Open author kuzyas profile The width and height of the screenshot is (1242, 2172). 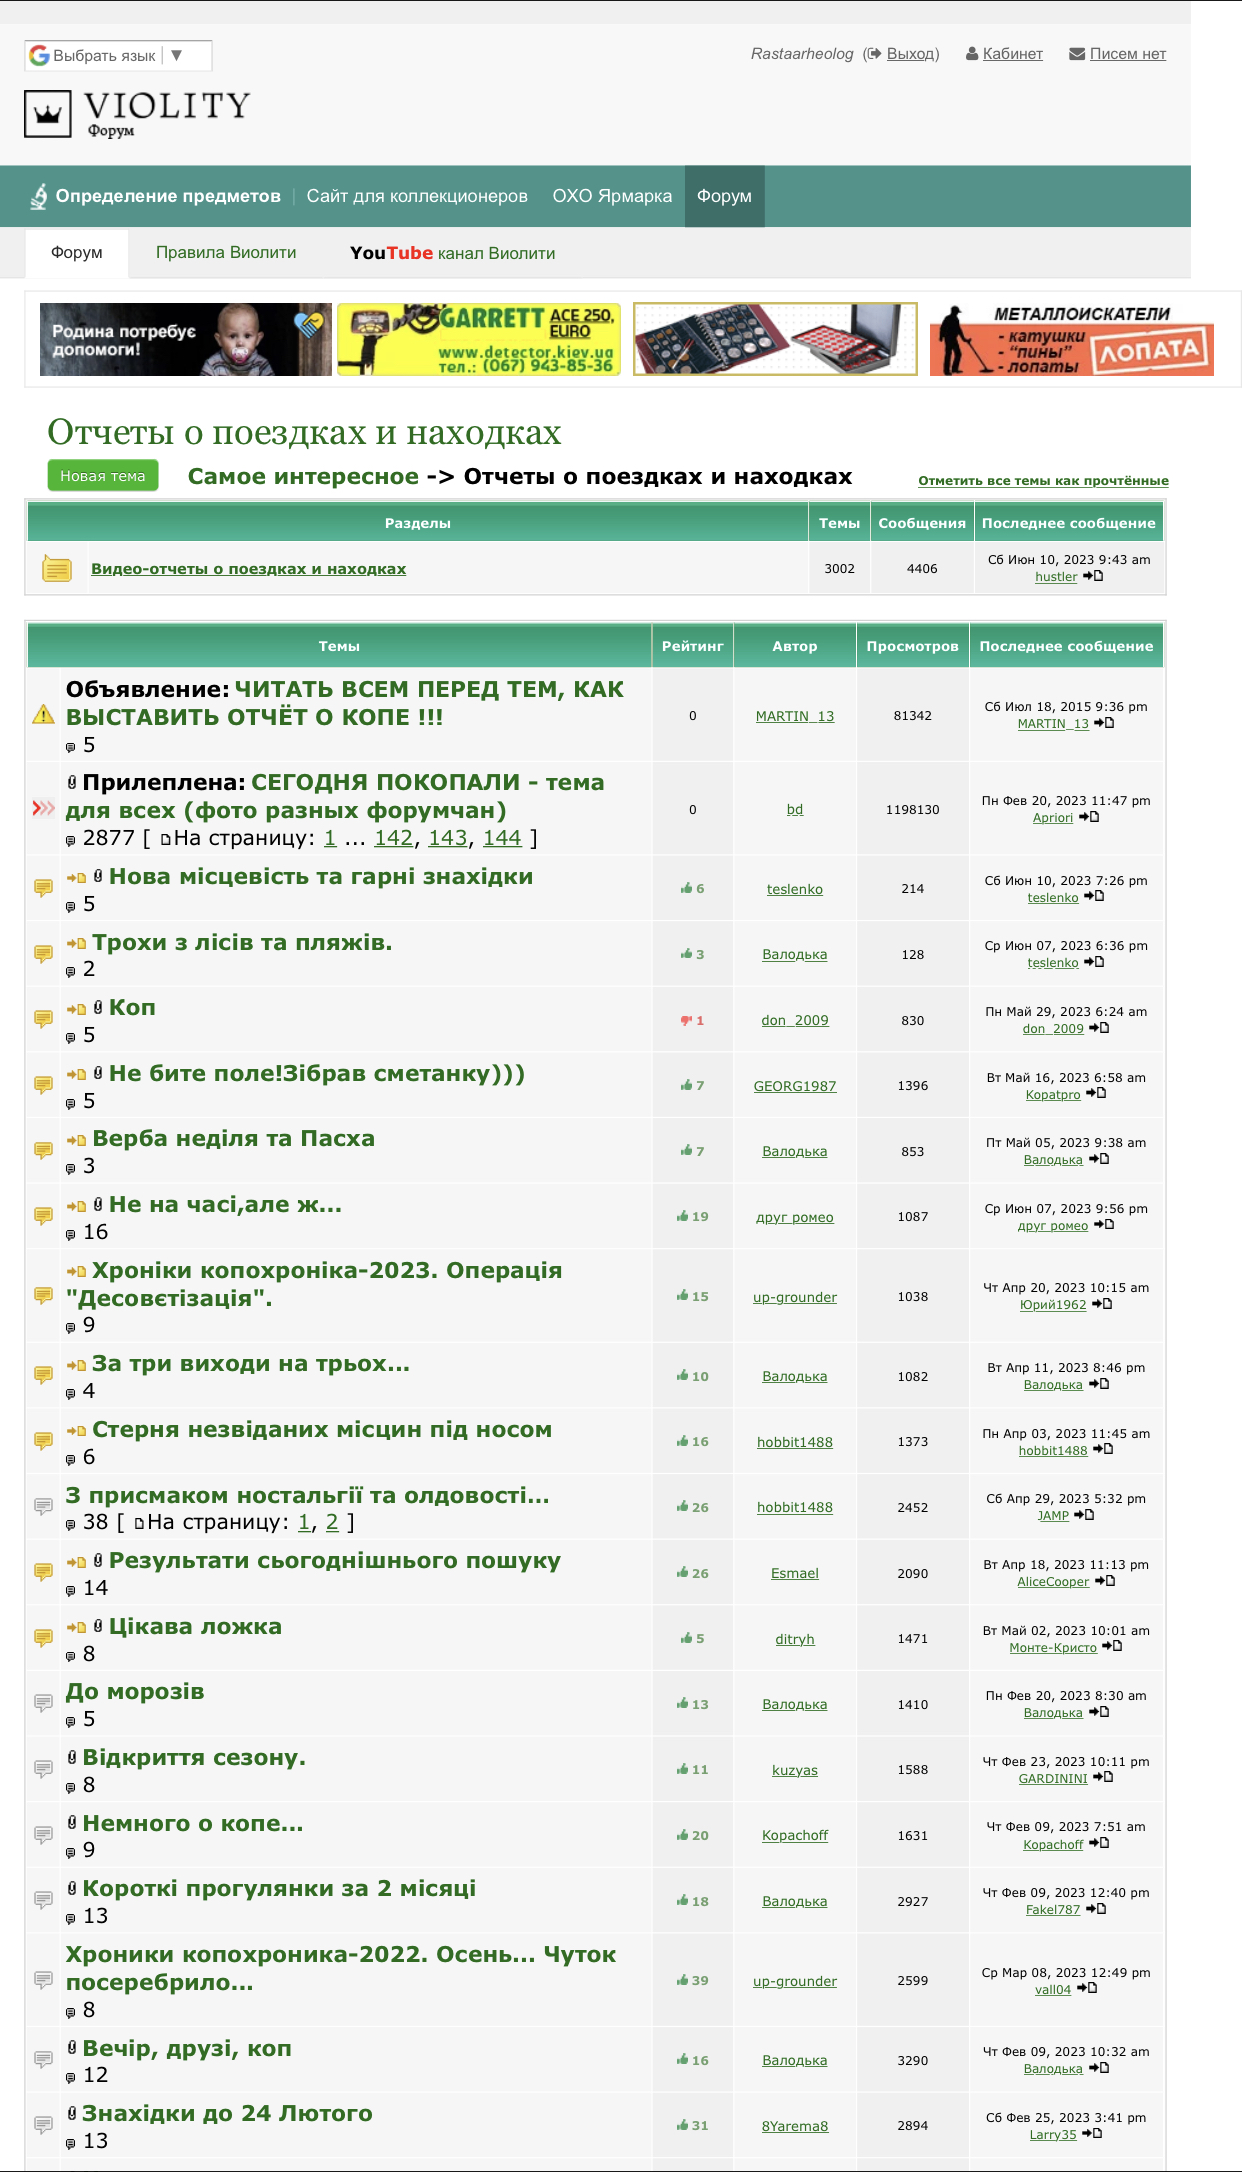795,1770
